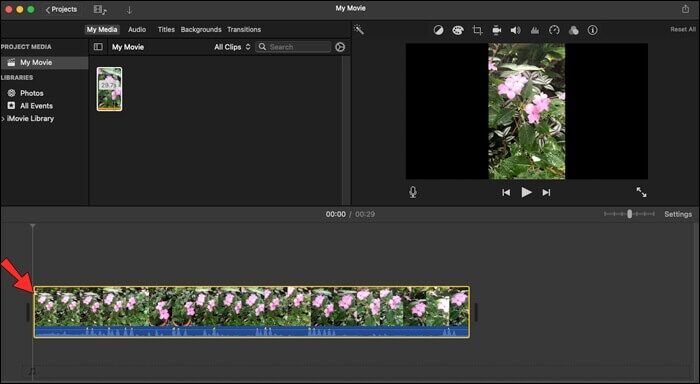Image resolution: width=700 pixels, height=384 pixels.
Task: Open clip filter and audio effects
Action: (574, 30)
